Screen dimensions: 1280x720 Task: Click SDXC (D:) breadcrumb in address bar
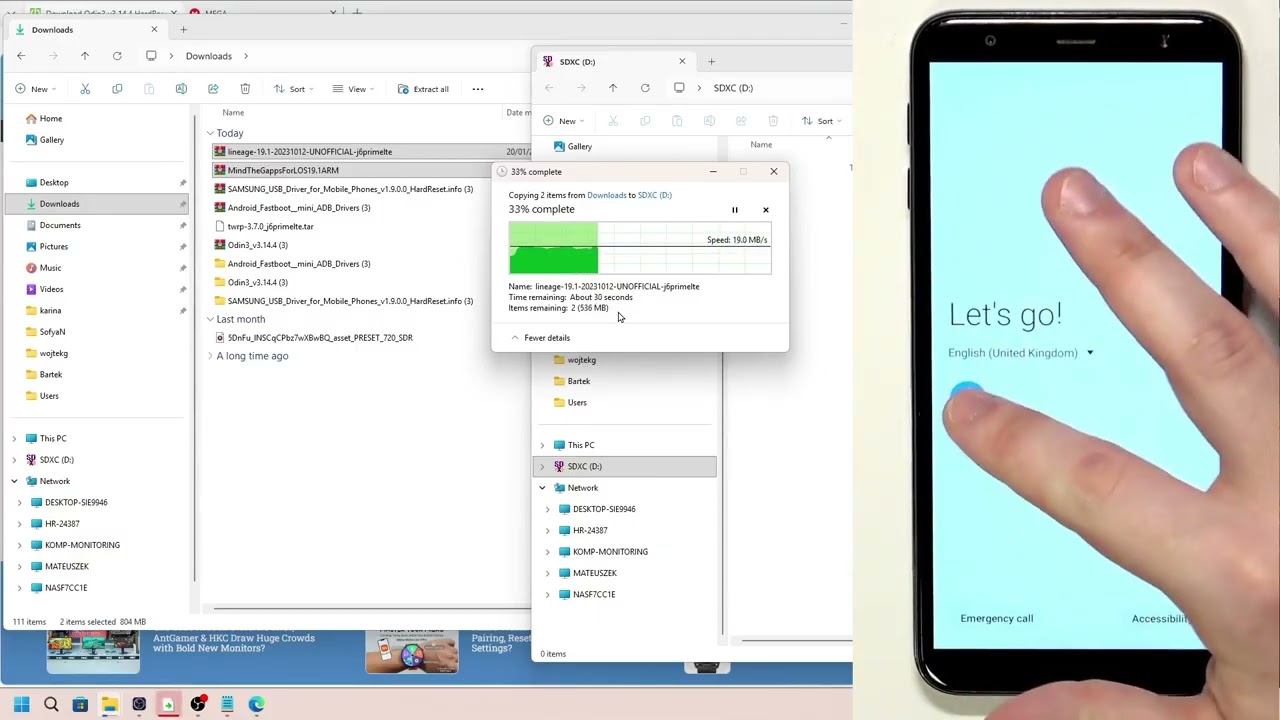point(733,88)
